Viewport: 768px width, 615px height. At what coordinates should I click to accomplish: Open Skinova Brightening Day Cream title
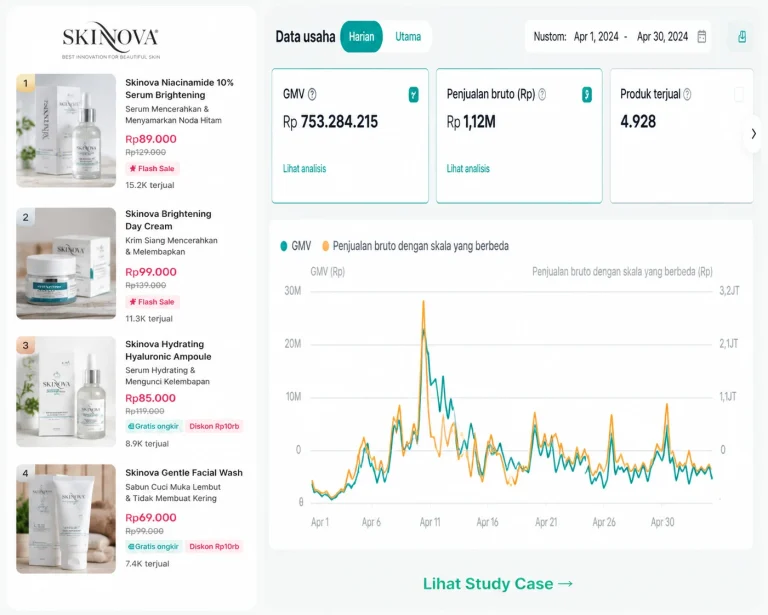[168, 220]
